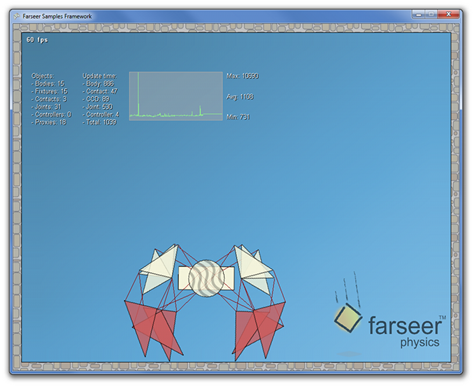Select the 'Bodies' count line

click(48, 84)
